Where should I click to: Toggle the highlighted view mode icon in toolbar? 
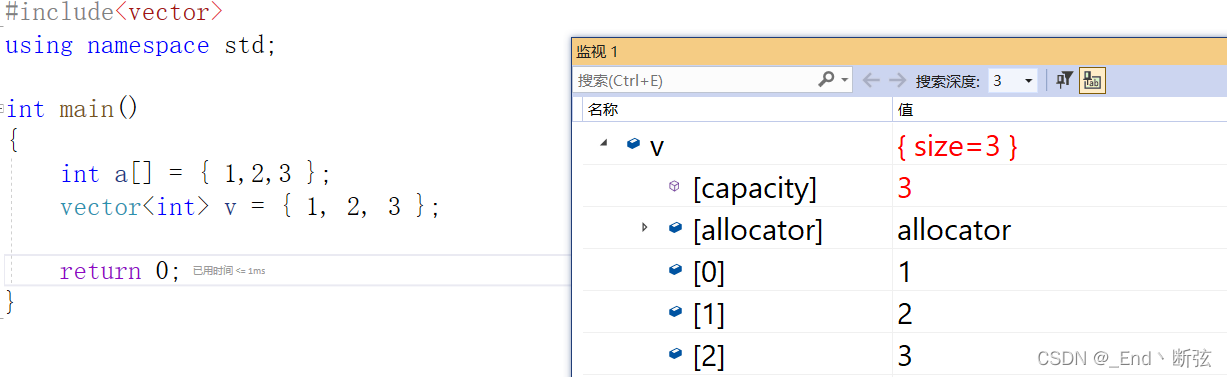[x=1092, y=81]
